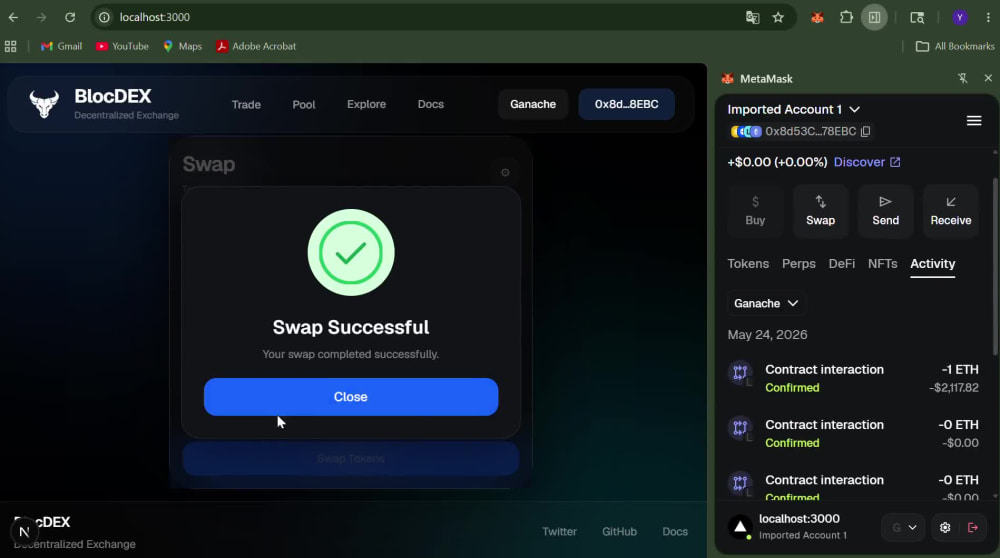
Task: Click the localhost:3000 connected site icon
Action: point(740,527)
